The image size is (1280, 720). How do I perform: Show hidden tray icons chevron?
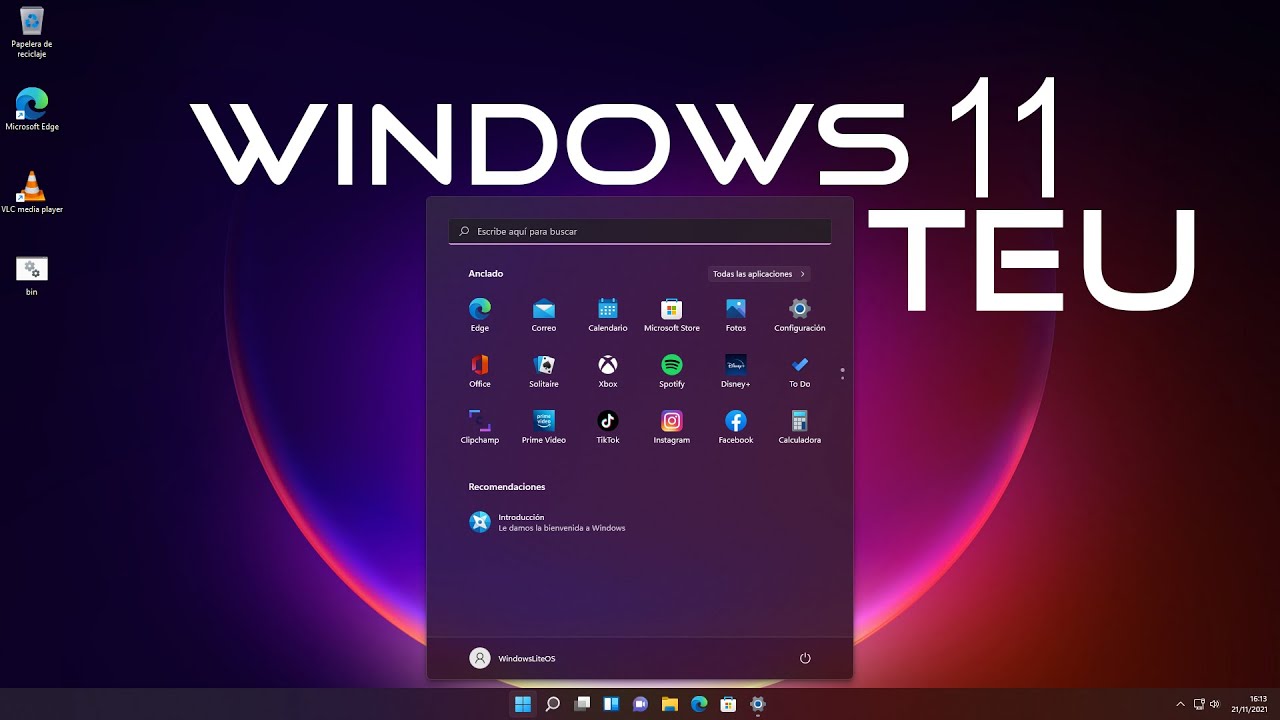[1180, 704]
